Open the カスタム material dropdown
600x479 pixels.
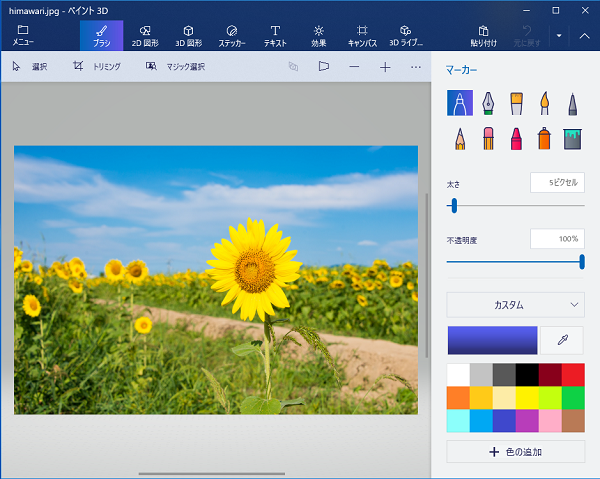tap(515, 304)
